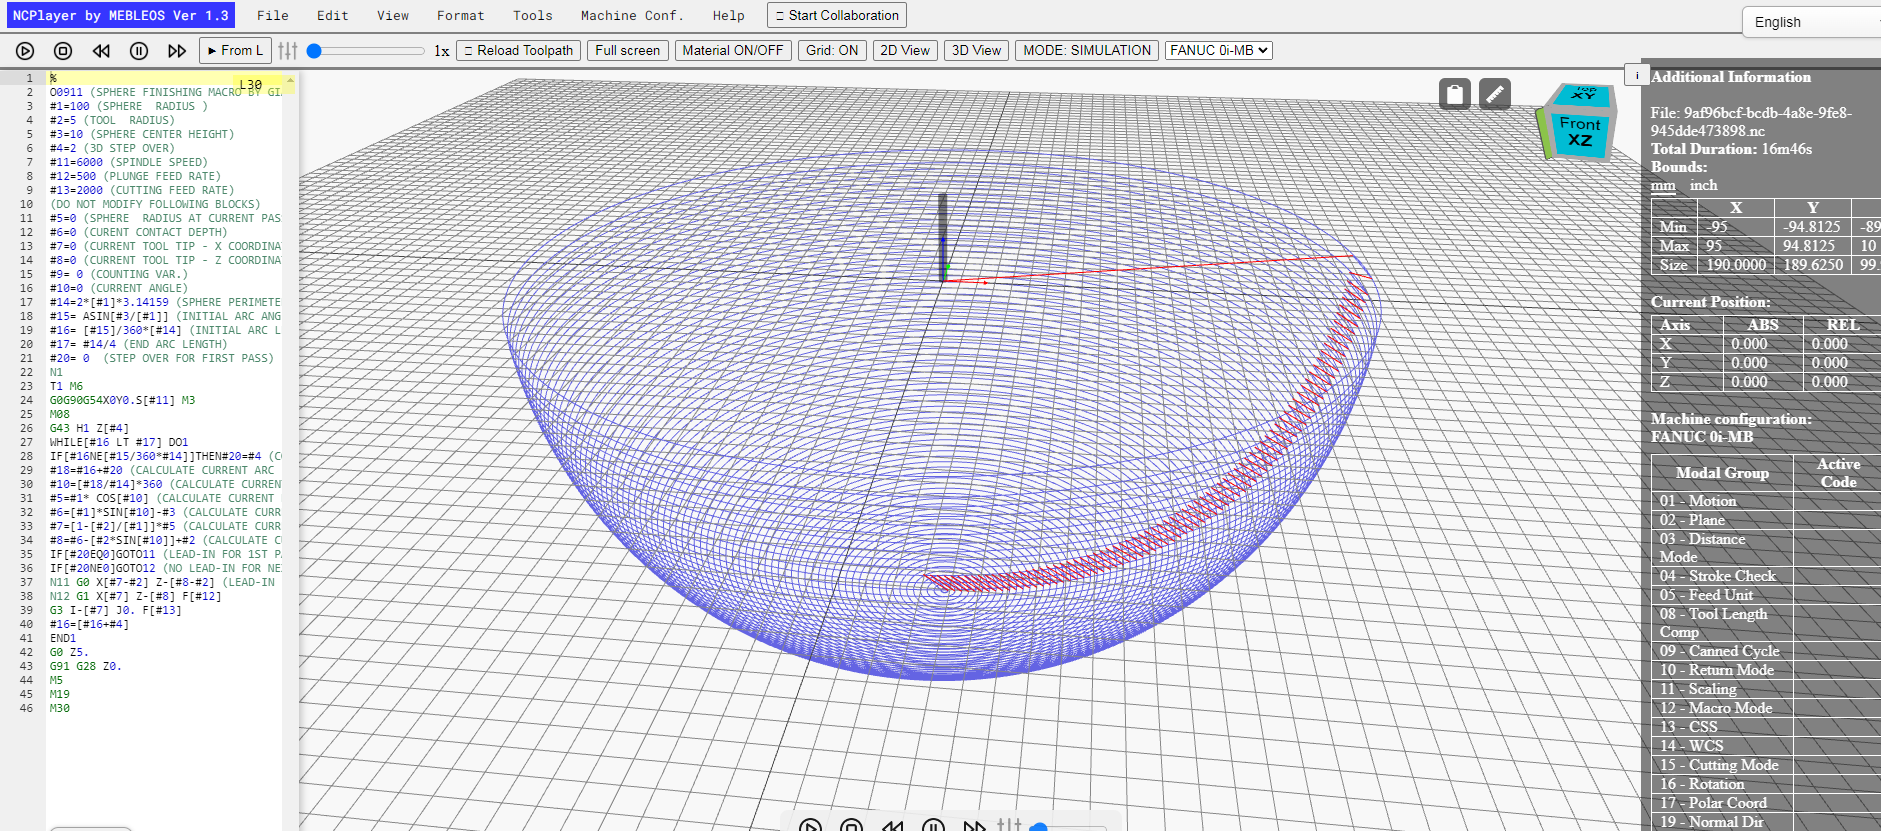Fast-forward the toolpath simulation
1881x831 pixels.
click(x=177, y=51)
